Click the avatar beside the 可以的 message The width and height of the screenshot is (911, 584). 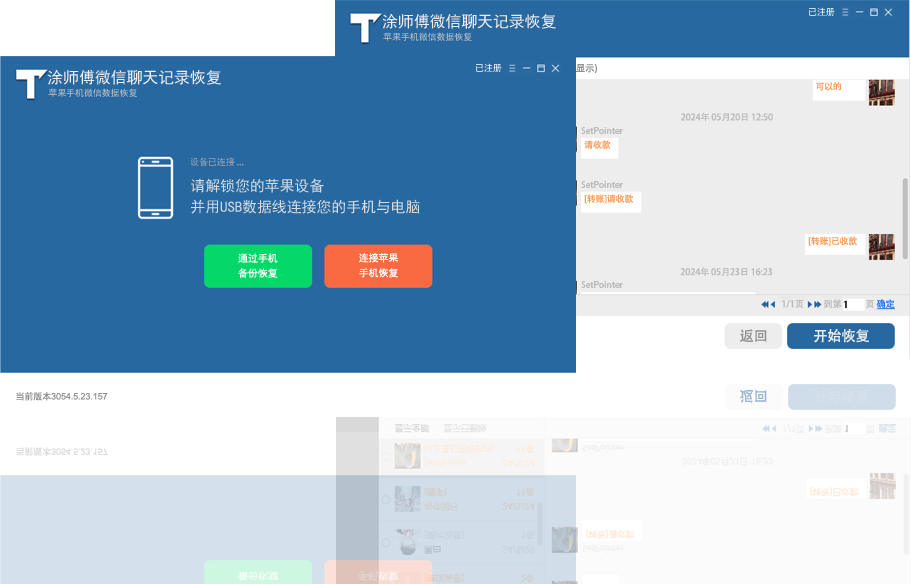pos(881,92)
